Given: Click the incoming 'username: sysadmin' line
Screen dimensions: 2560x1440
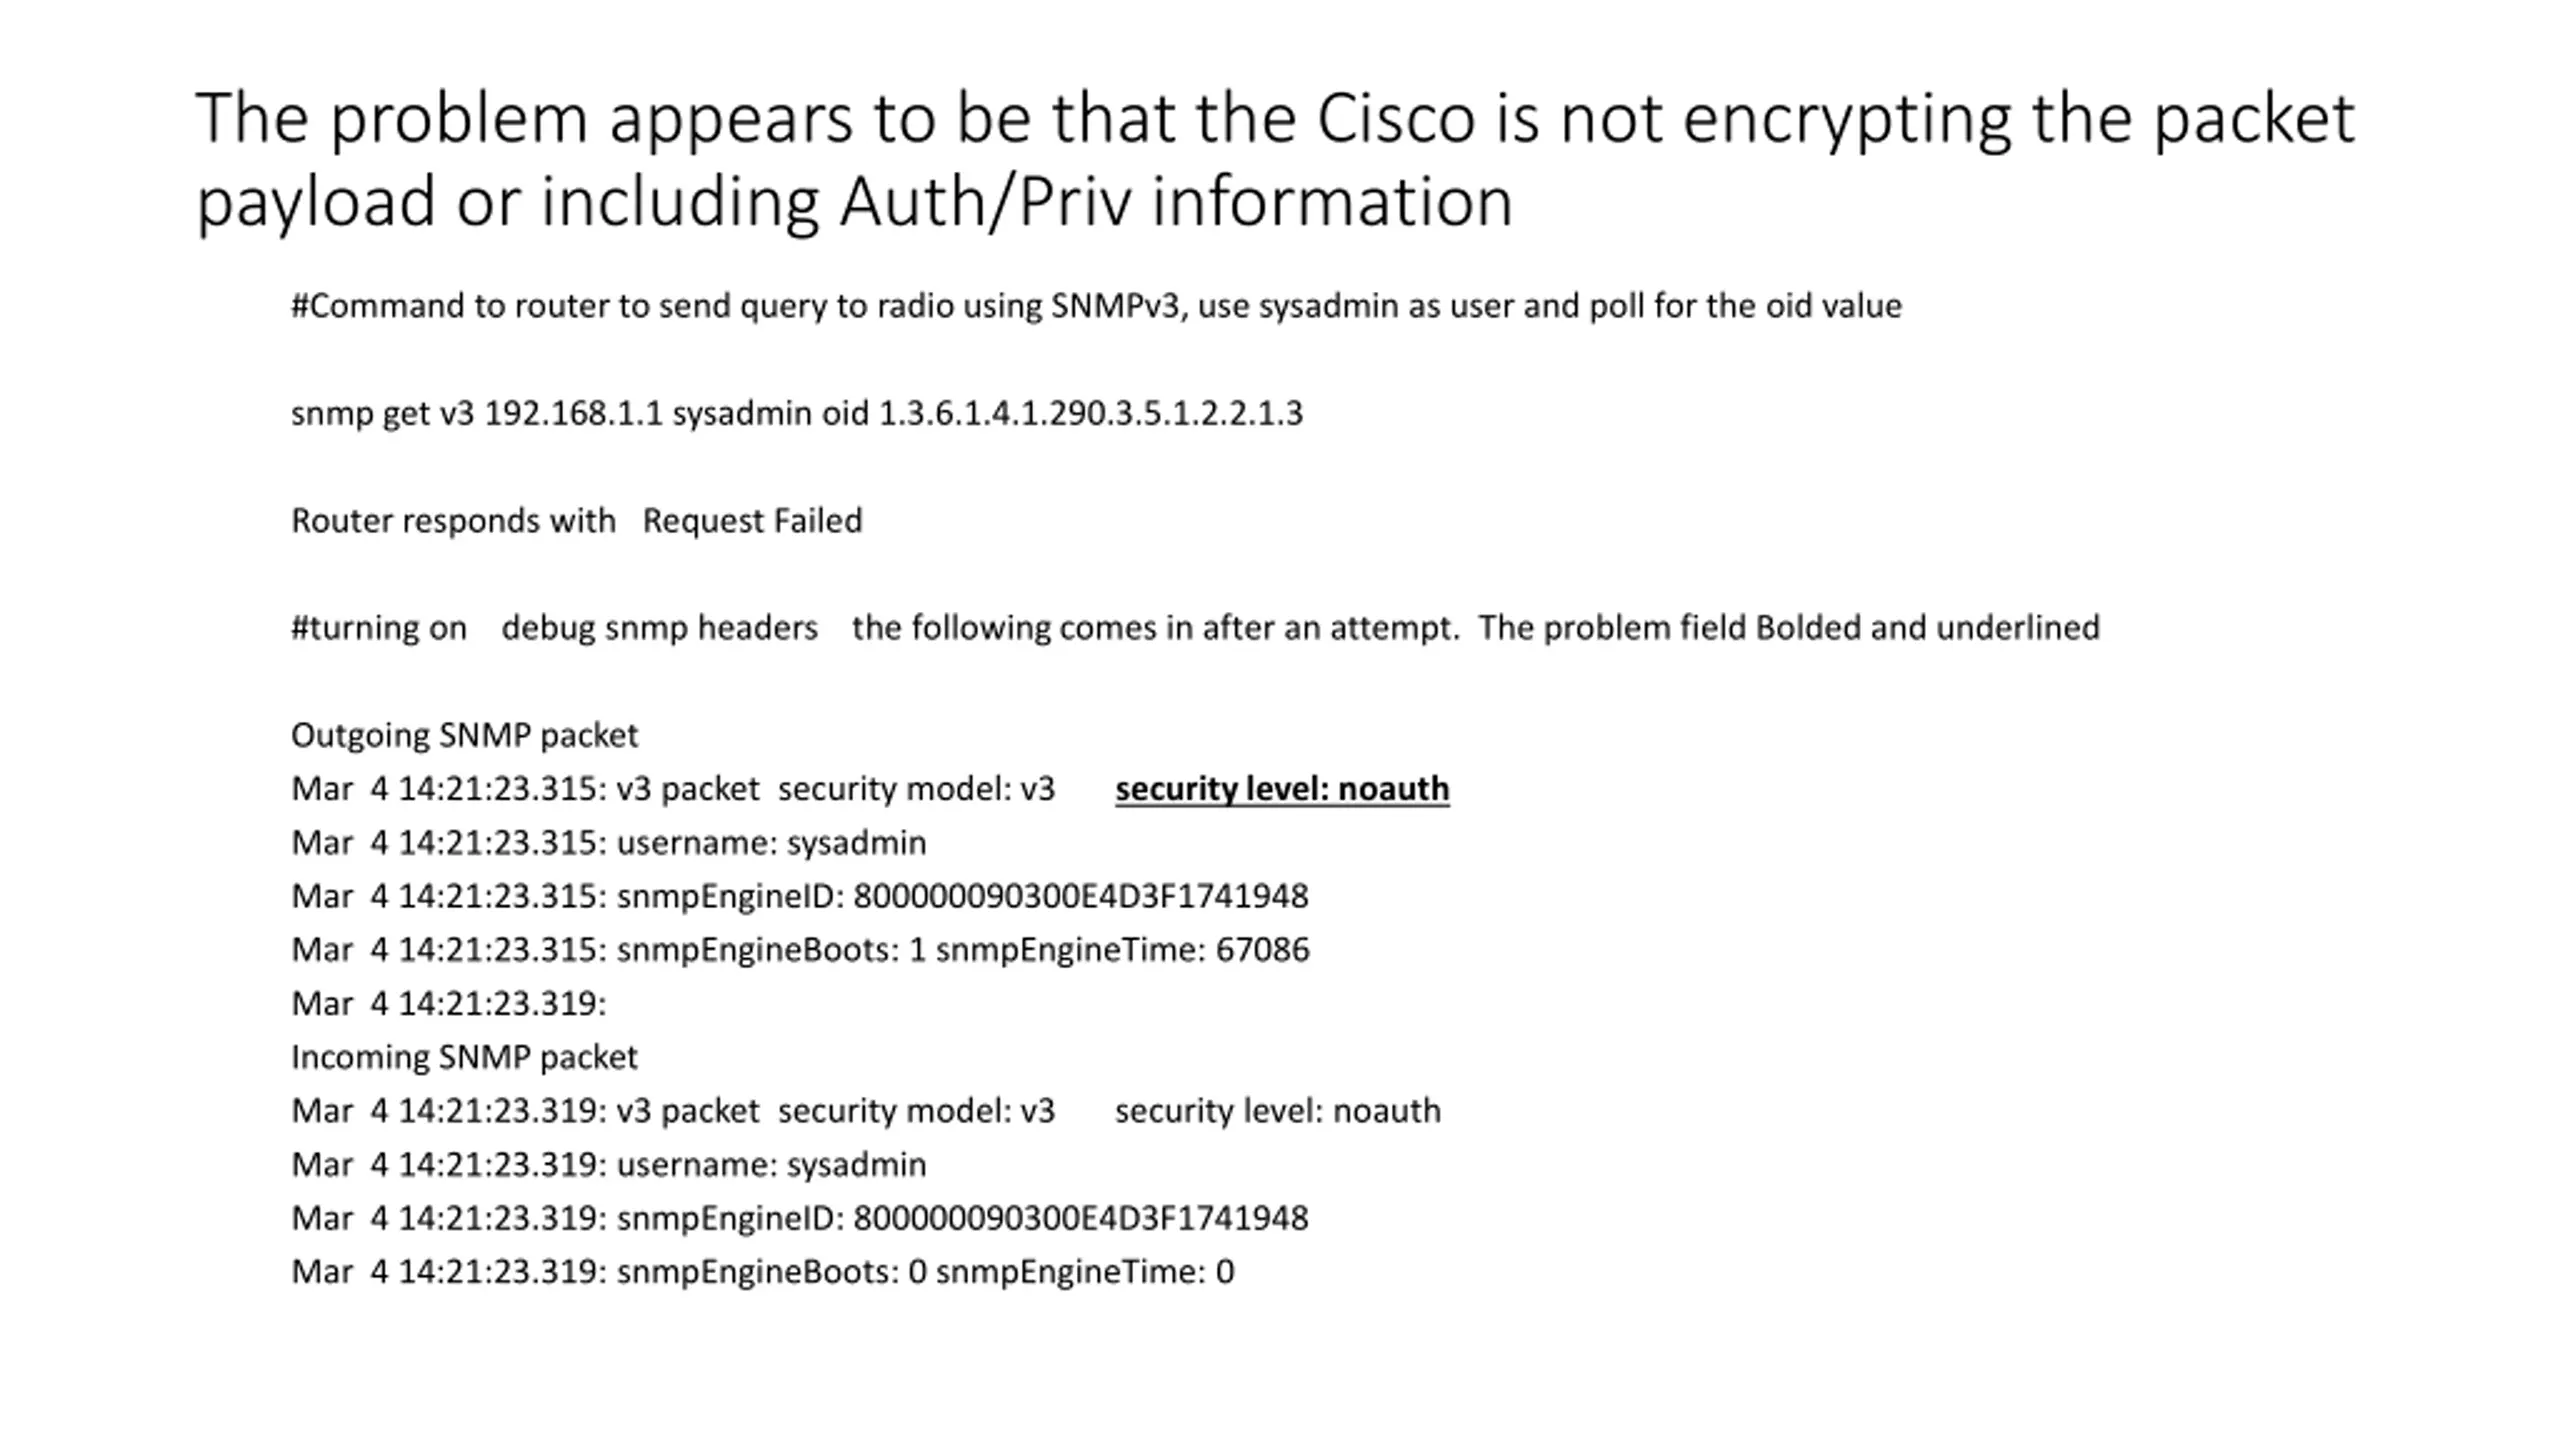Looking at the screenshot, I should coord(608,1165).
